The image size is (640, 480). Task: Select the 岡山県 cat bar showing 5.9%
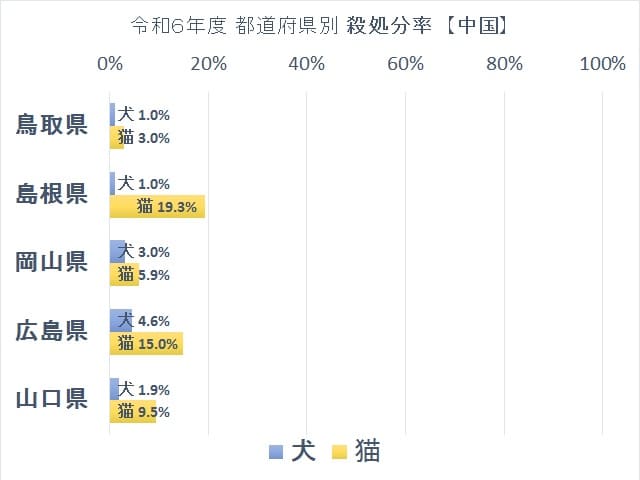pos(124,275)
